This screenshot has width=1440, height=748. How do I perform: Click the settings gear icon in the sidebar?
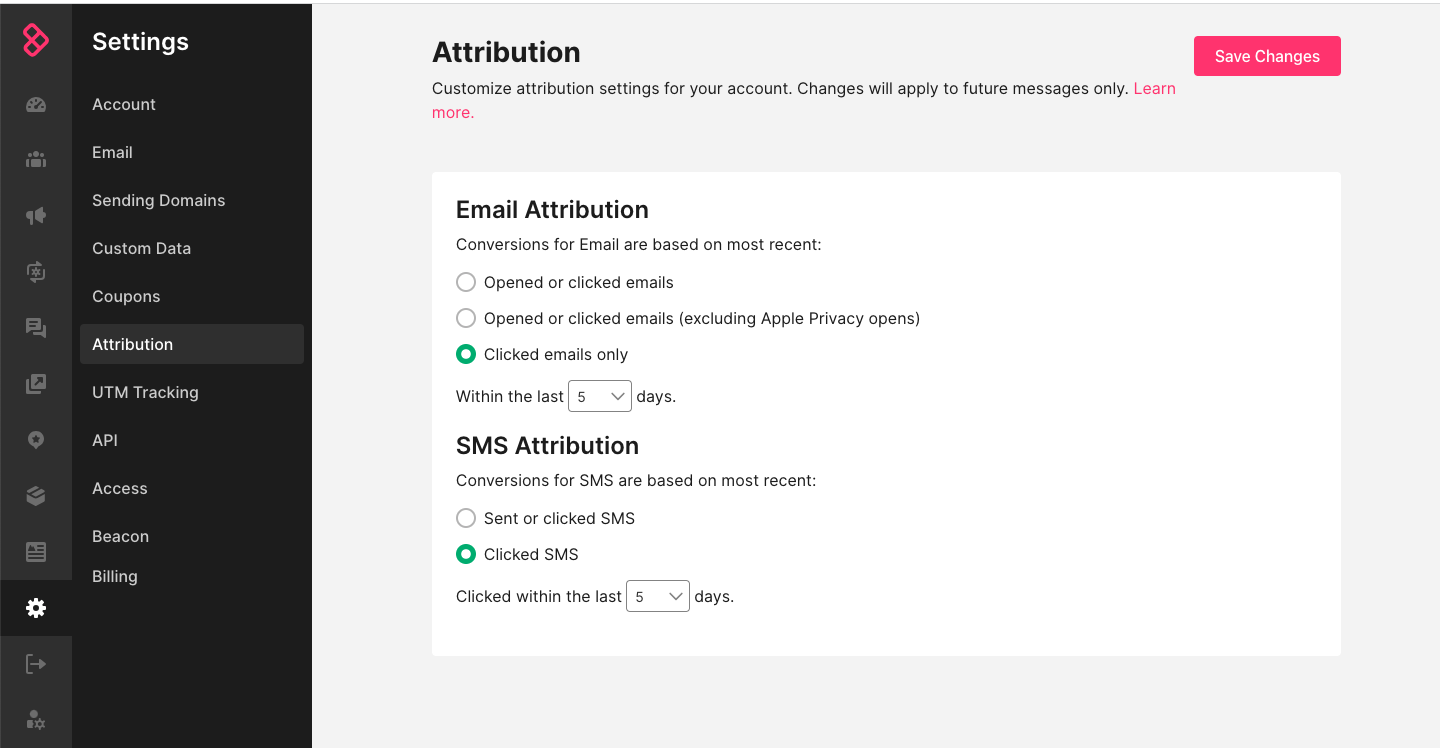36,608
